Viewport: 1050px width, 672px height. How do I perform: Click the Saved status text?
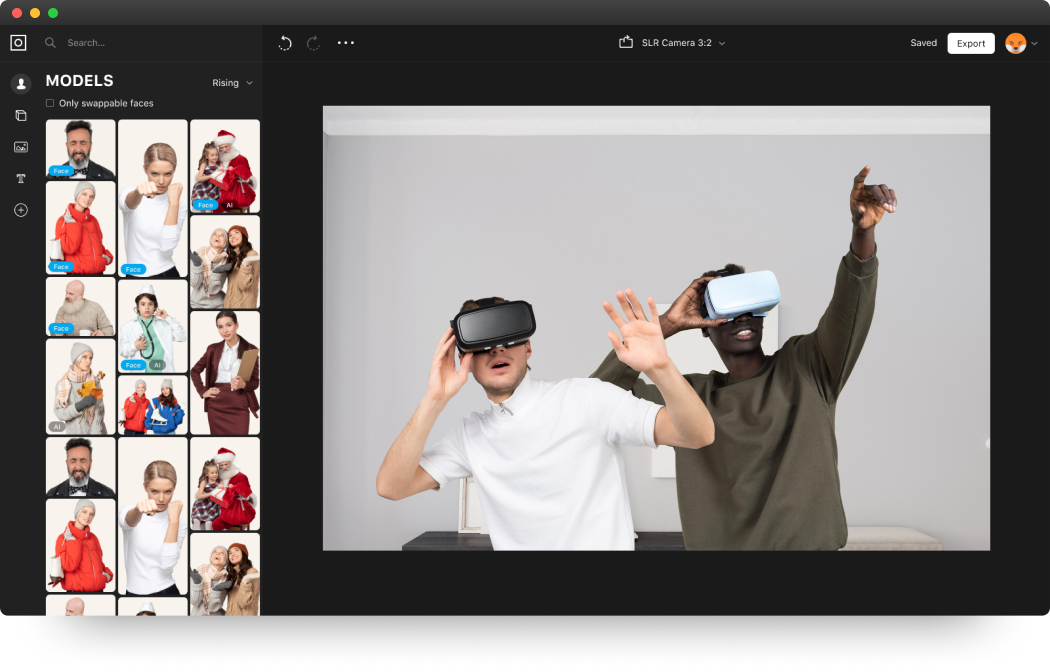[x=923, y=43]
